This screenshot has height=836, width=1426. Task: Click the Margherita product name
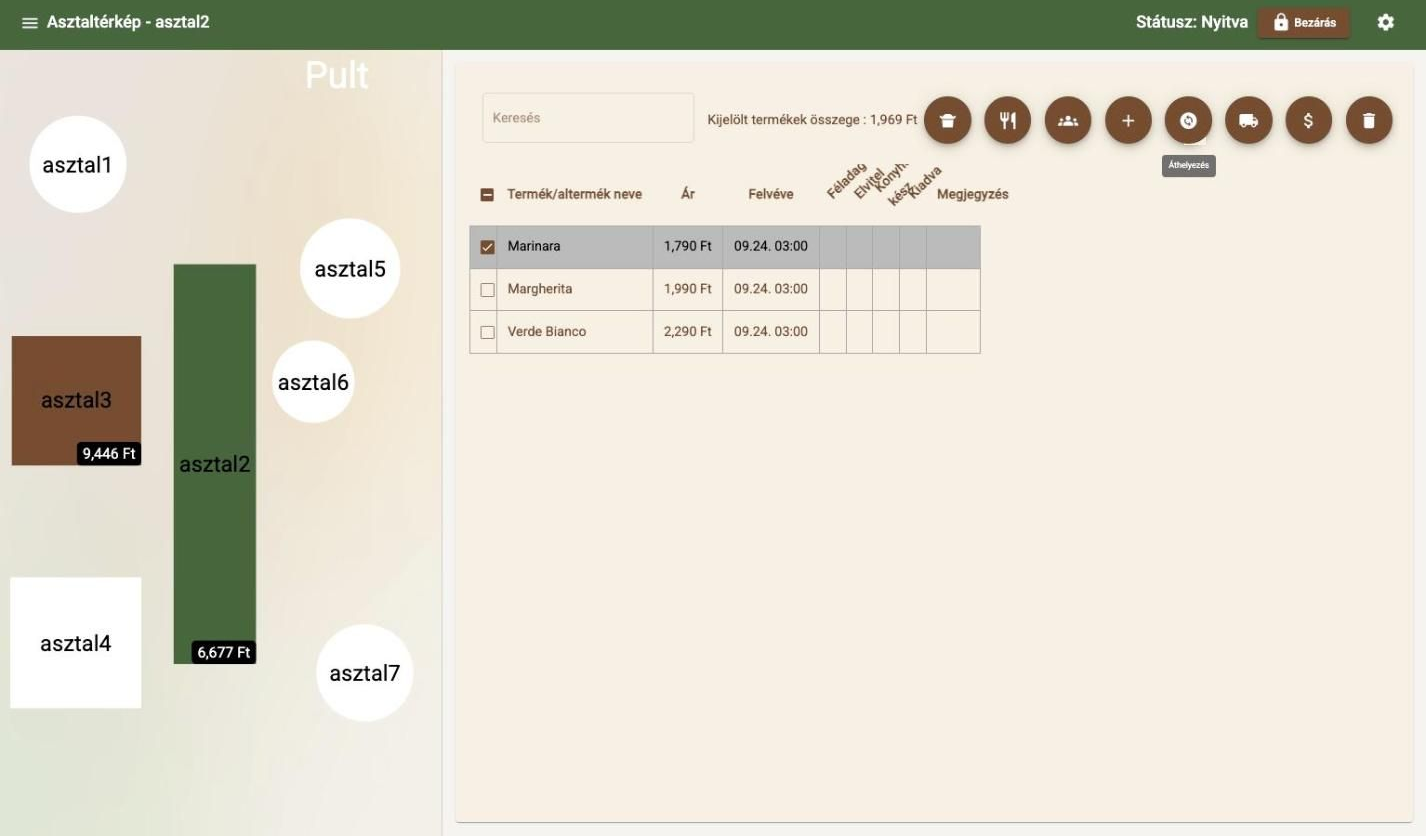click(540, 289)
